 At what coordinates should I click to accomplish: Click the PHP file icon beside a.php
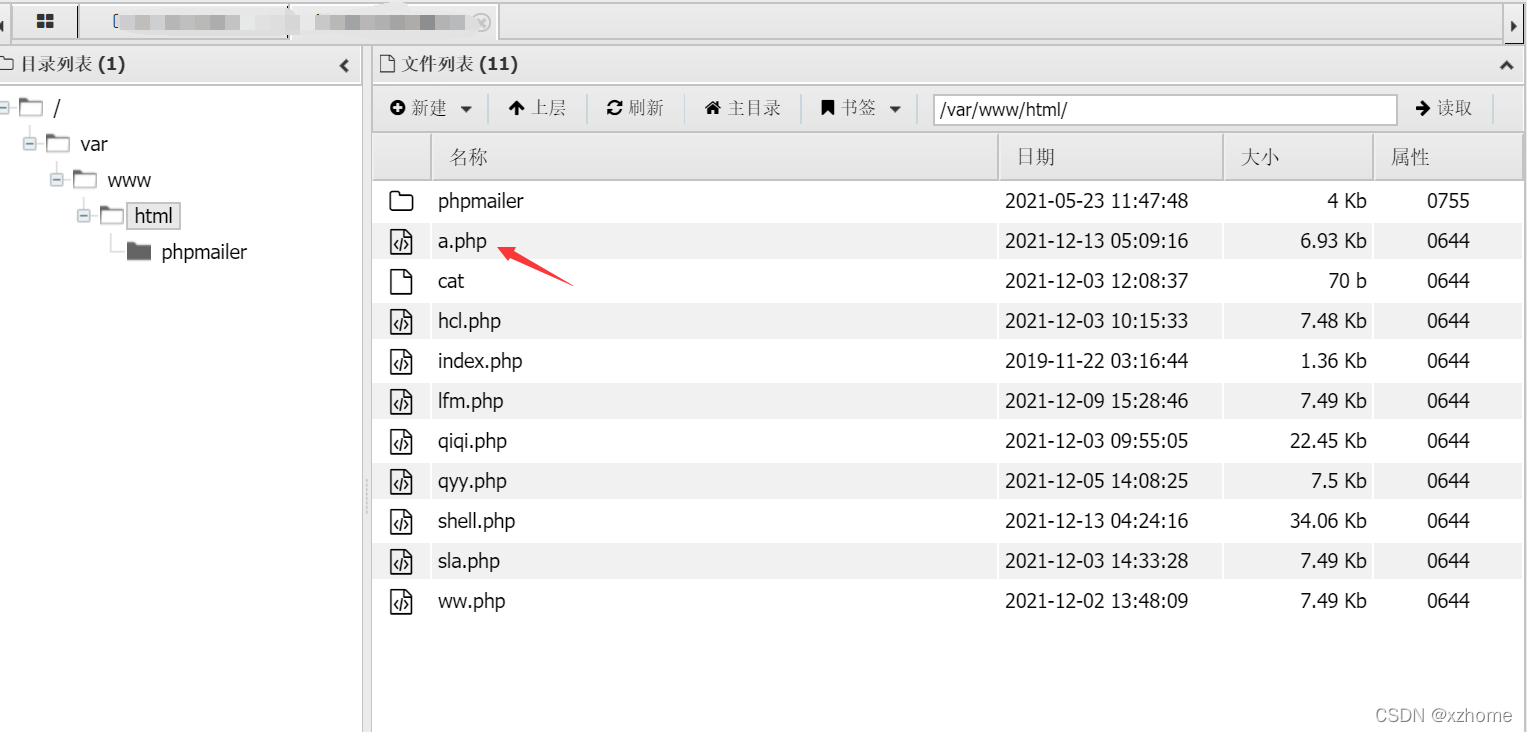click(401, 240)
